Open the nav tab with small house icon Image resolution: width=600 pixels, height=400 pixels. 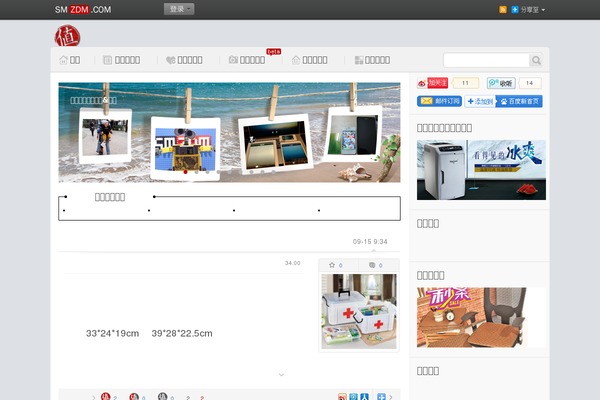pyautogui.click(x=309, y=60)
